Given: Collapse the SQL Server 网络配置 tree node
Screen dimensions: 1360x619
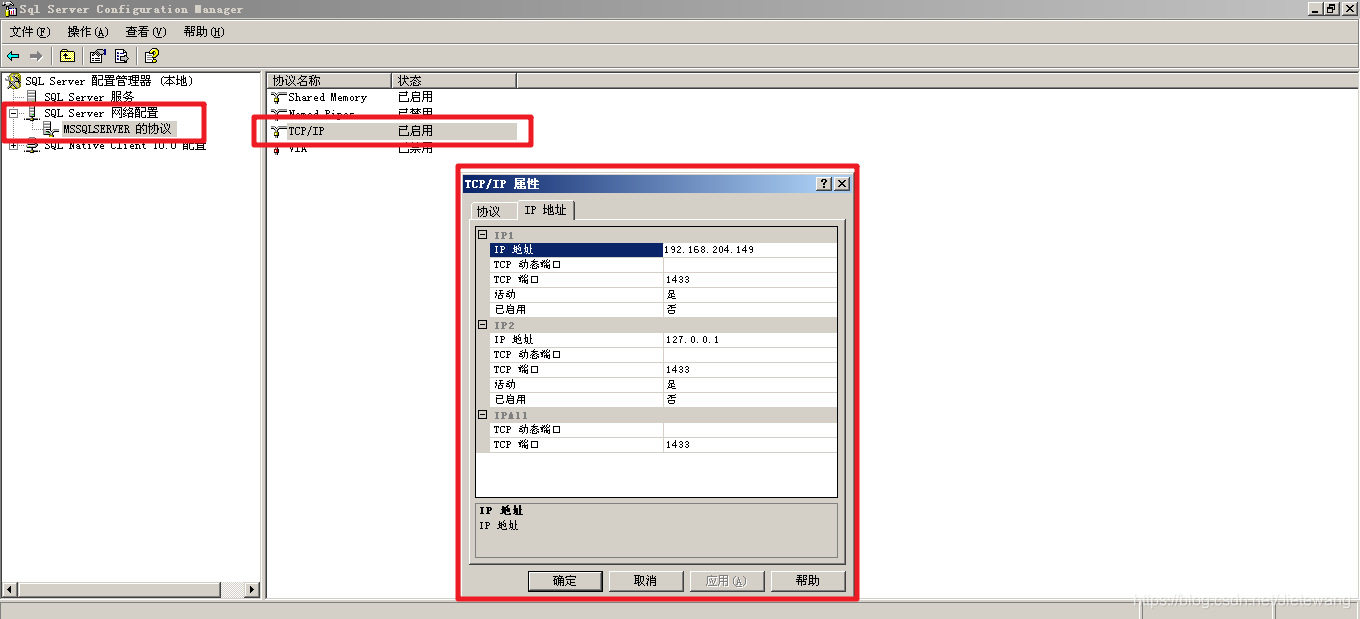Looking at the screenshot, I should coord(14,113).
